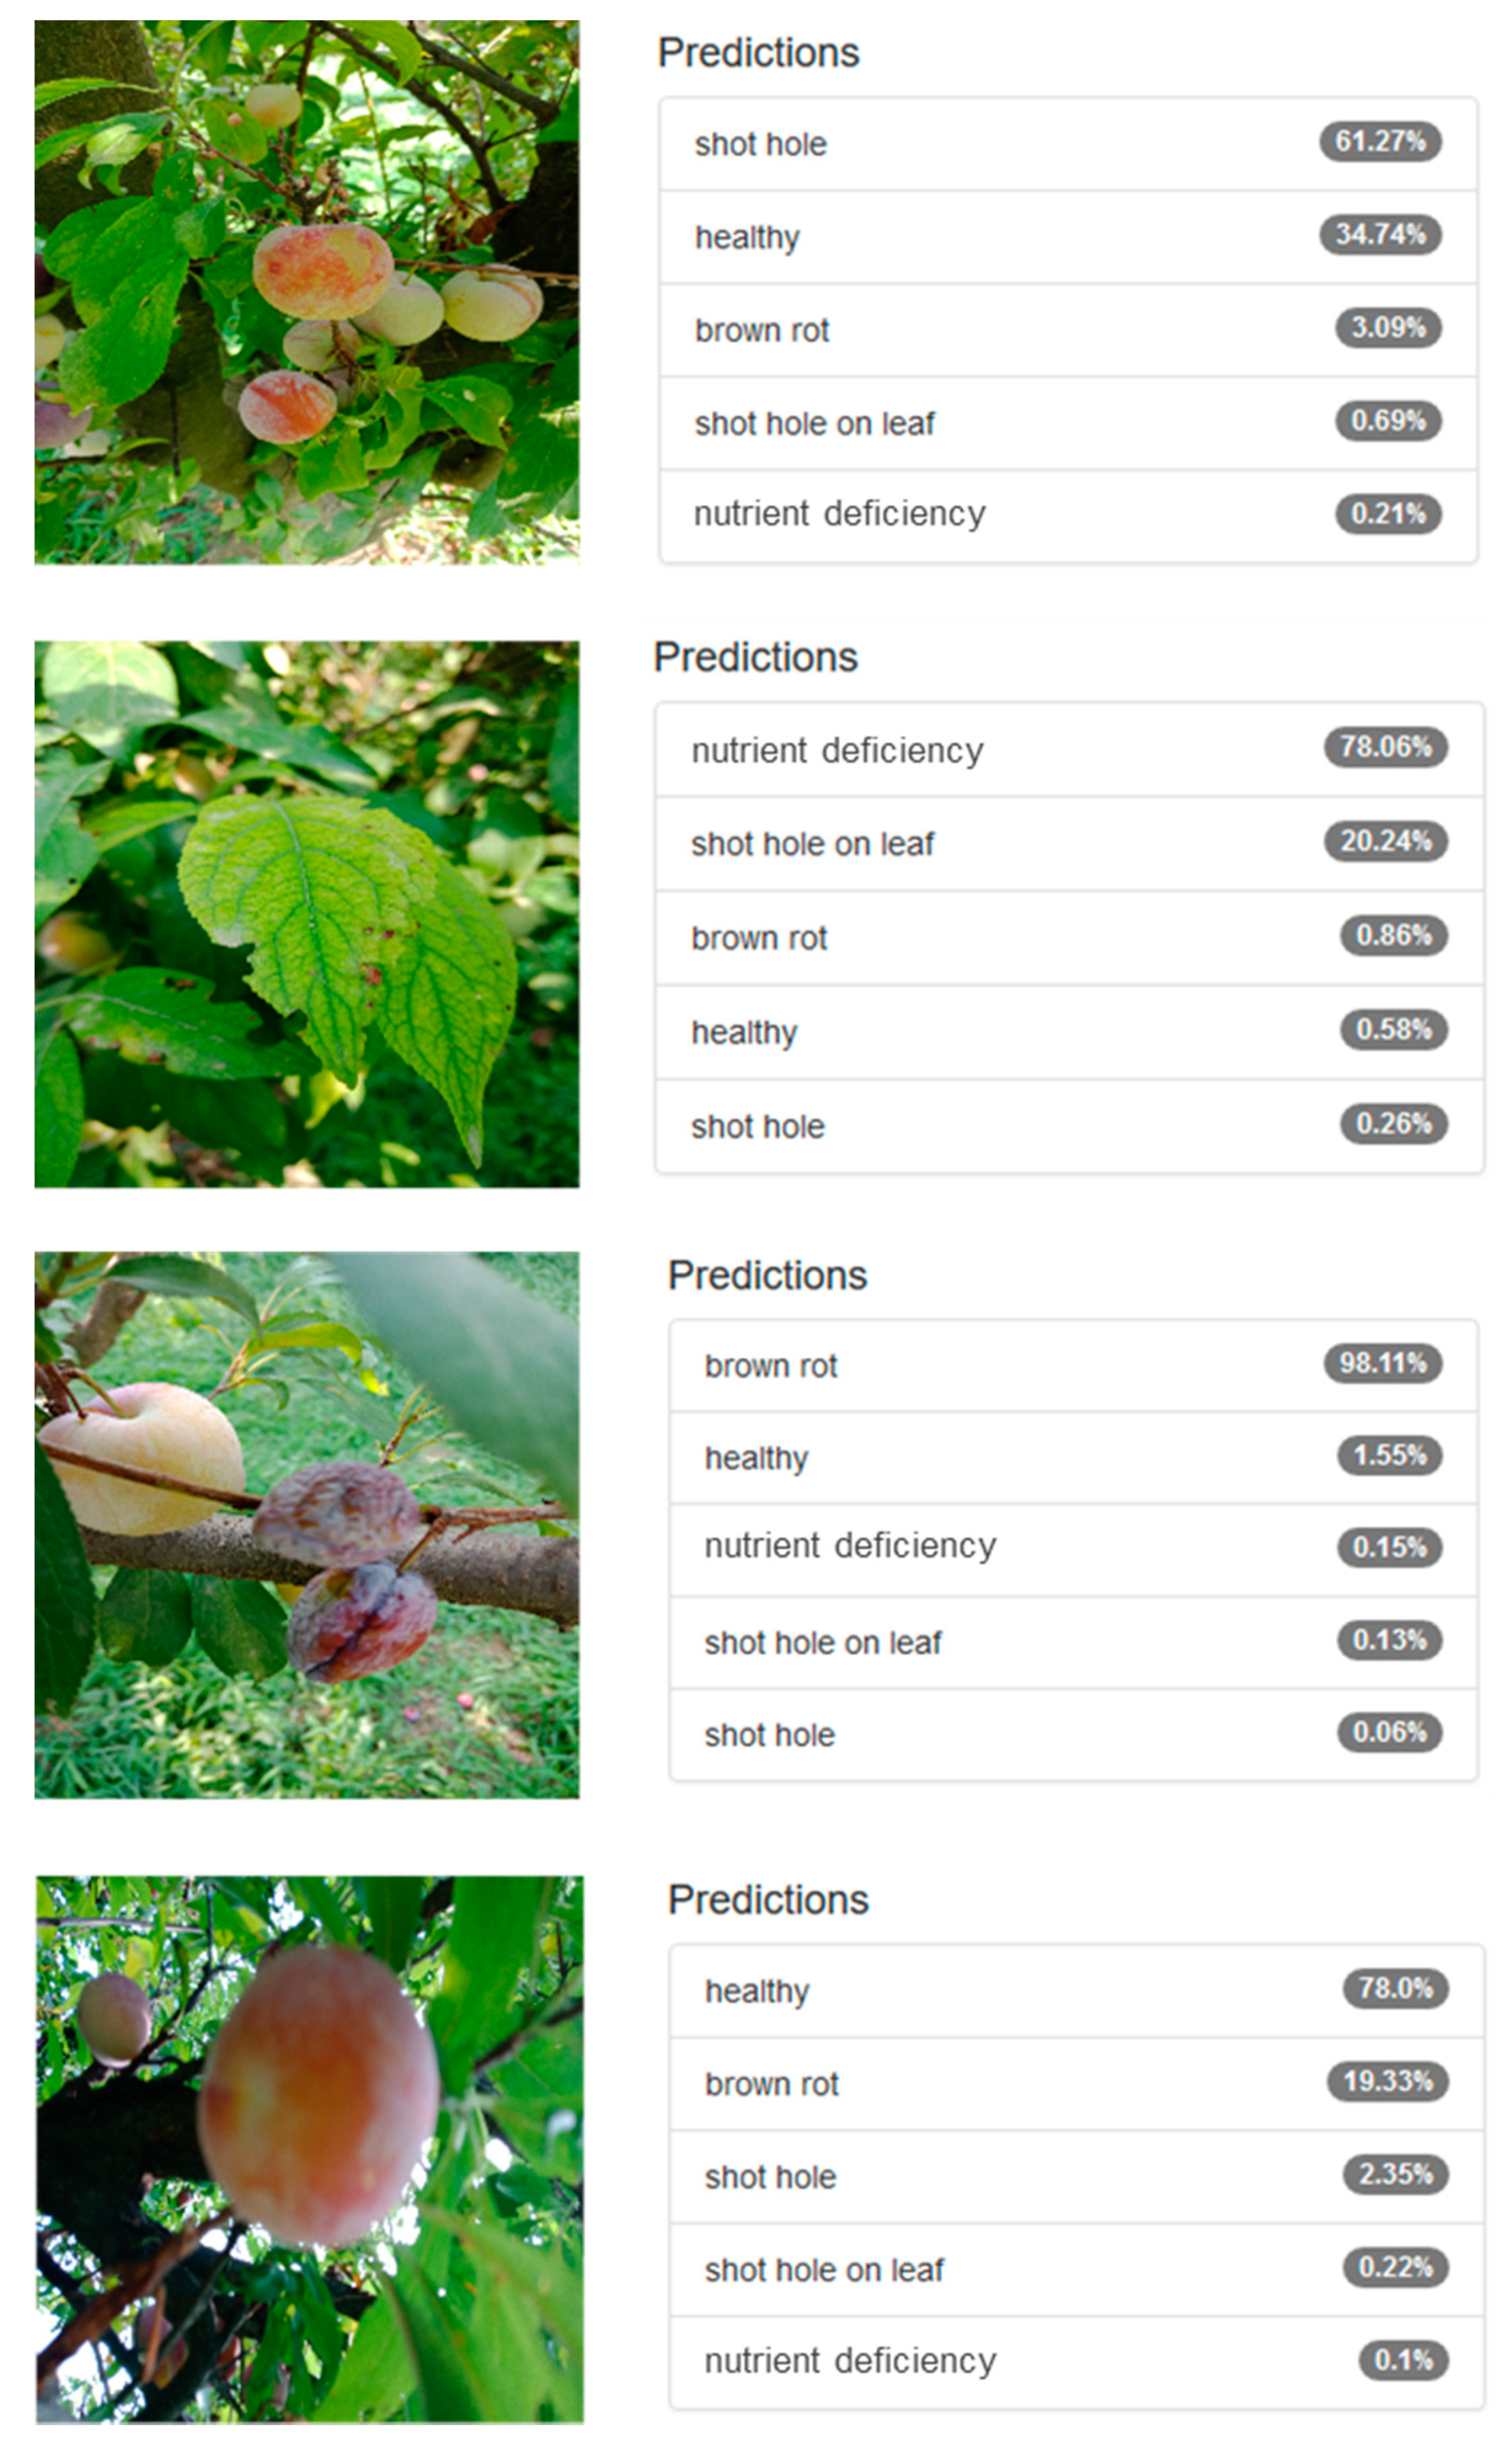Select healthy row in fourth predictions list
This screenshot has height=2448, width=1512.
coord(1077,1991)
